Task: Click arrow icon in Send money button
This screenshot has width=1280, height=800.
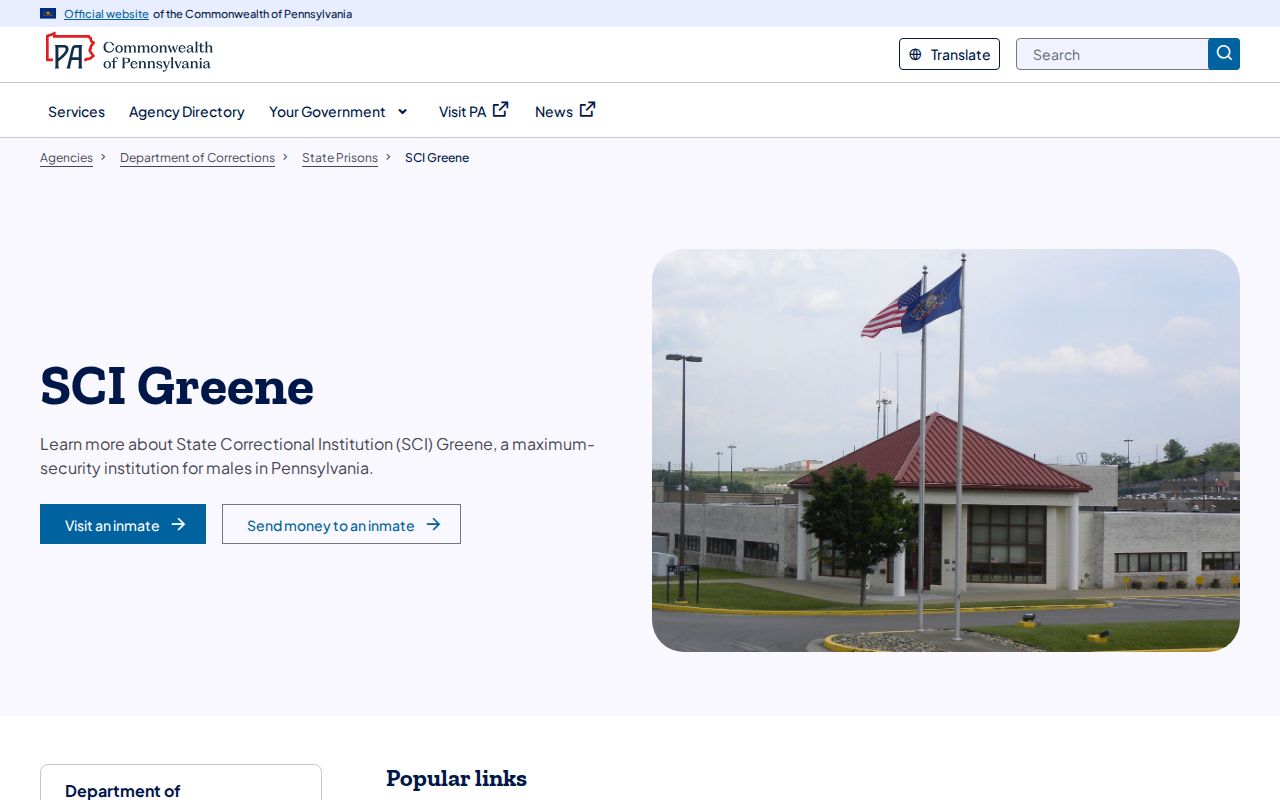Action: tap(433, 524)
